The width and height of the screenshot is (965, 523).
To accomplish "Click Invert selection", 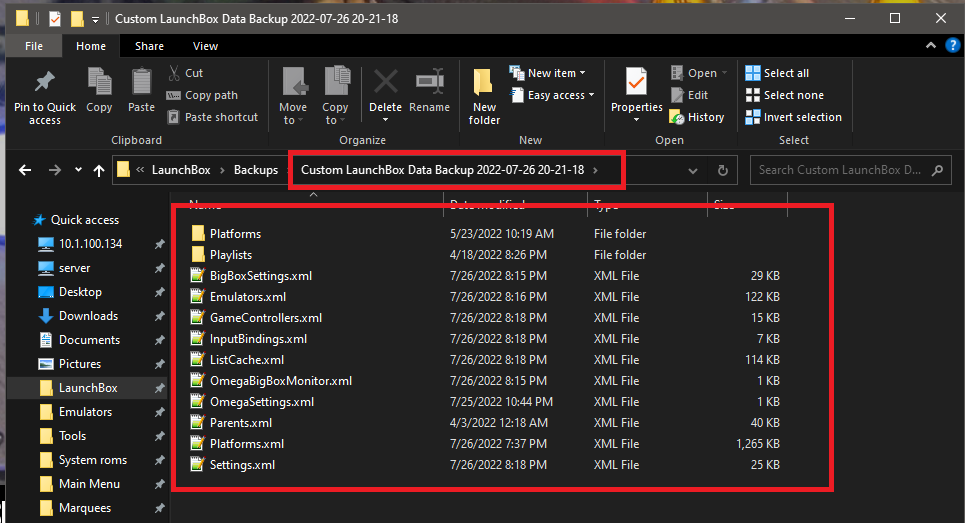I will coord(793,117).
